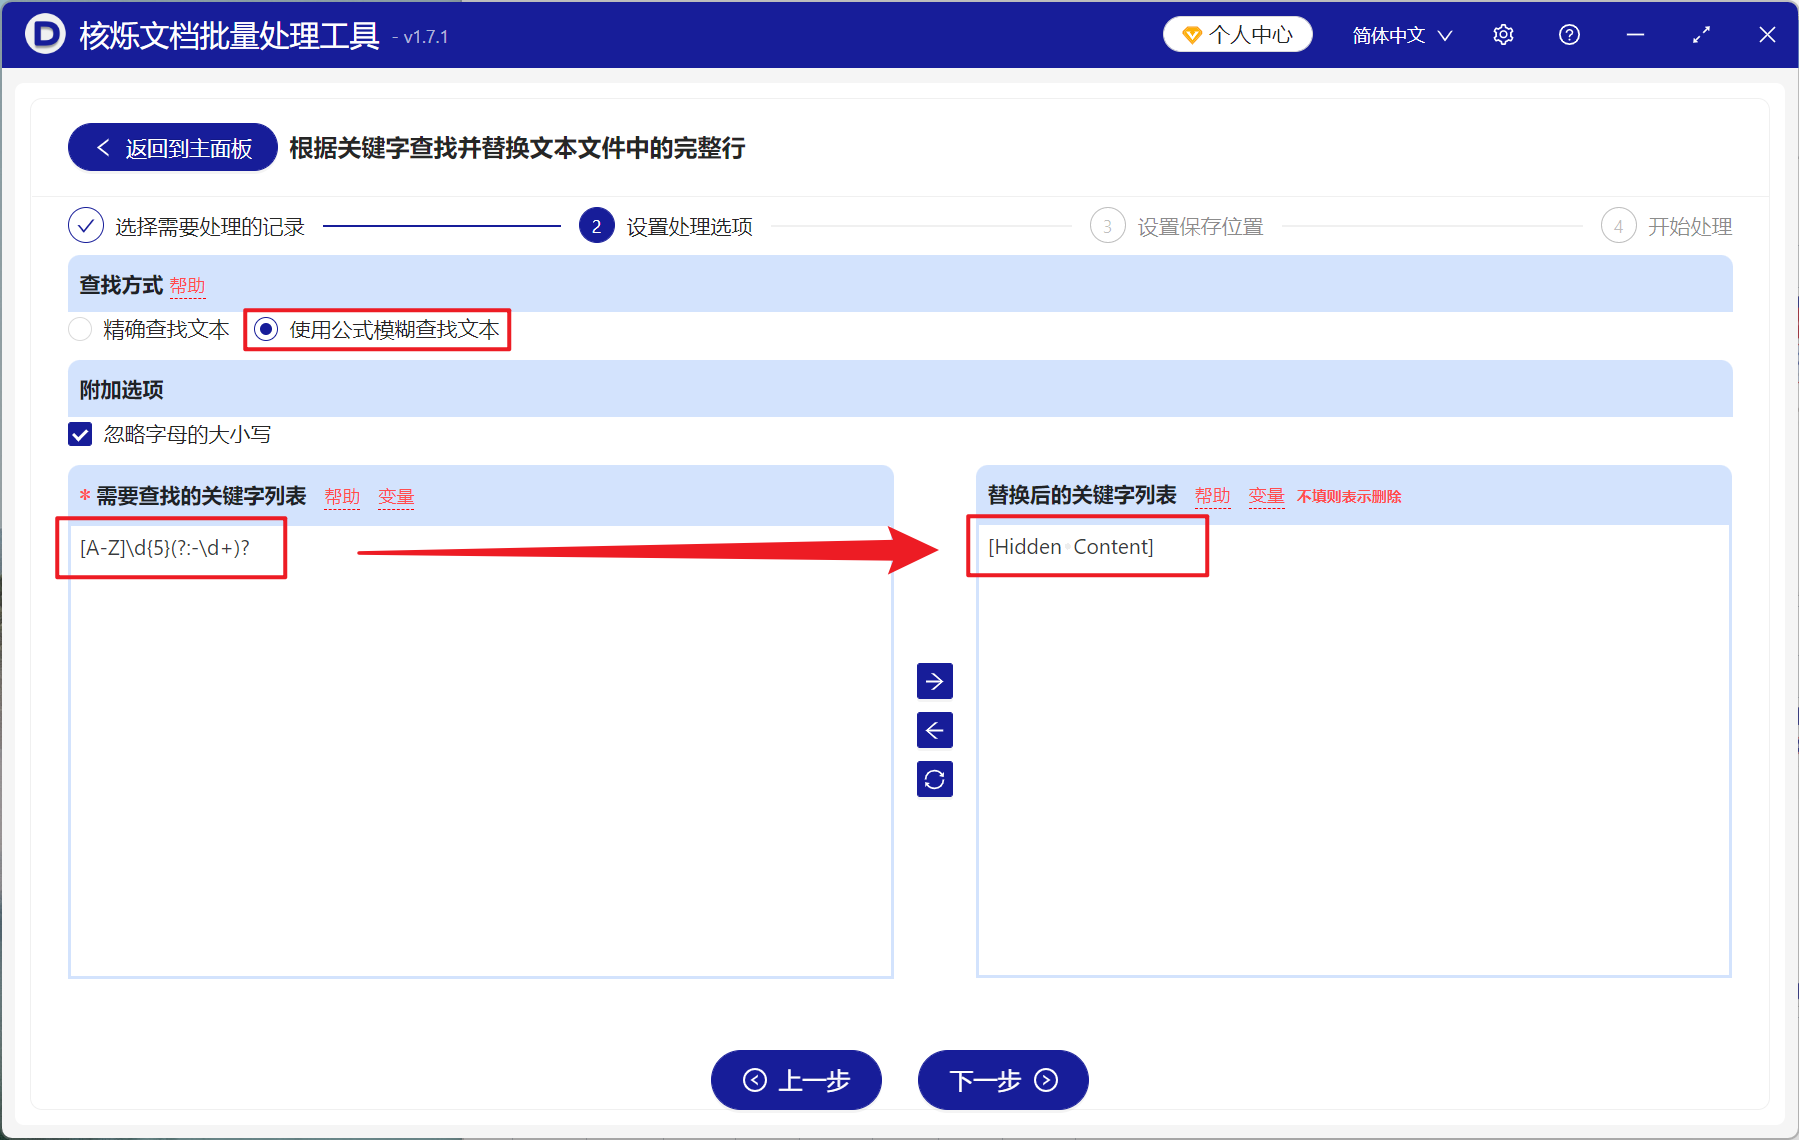The height and width of the screenshot is (1140, 1799).
Task: Click the move-right transfer arrow icon
Action: pos(934,681)
